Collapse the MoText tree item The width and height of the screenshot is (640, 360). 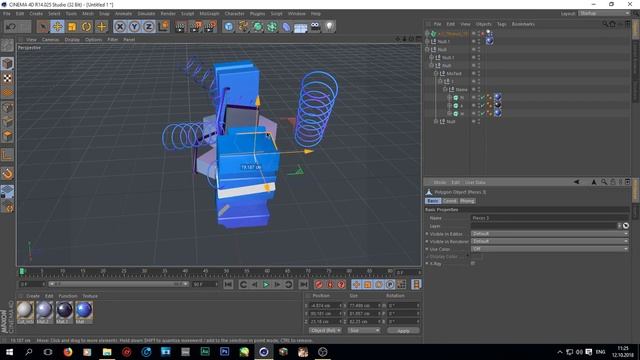(x=436, y=73)
